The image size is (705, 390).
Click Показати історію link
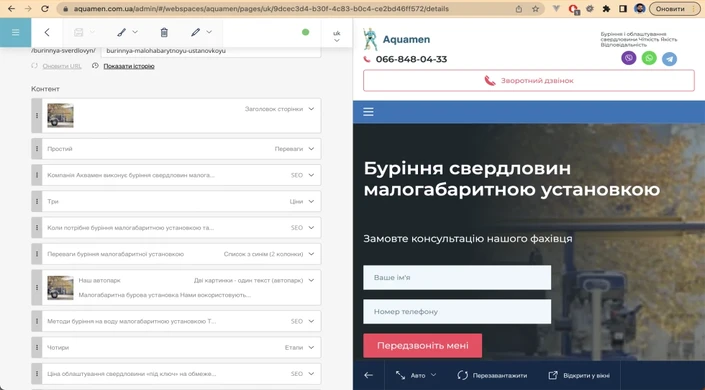click(129, 66)
